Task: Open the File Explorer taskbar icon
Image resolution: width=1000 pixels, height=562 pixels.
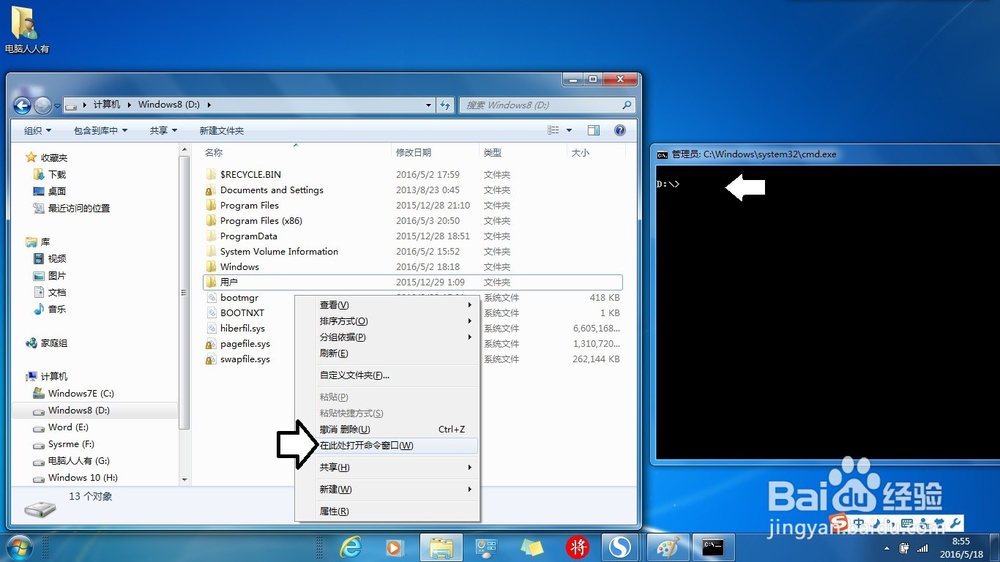Action: point(441,547)
